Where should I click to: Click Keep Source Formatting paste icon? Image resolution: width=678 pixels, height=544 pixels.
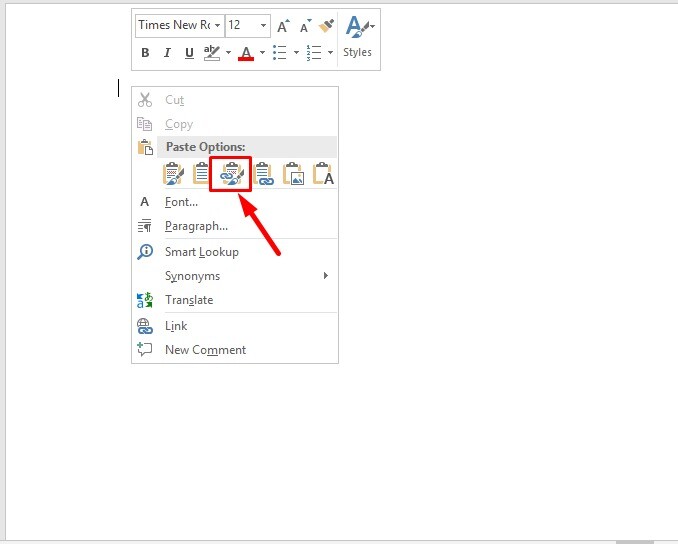click(x=173, y=174)
